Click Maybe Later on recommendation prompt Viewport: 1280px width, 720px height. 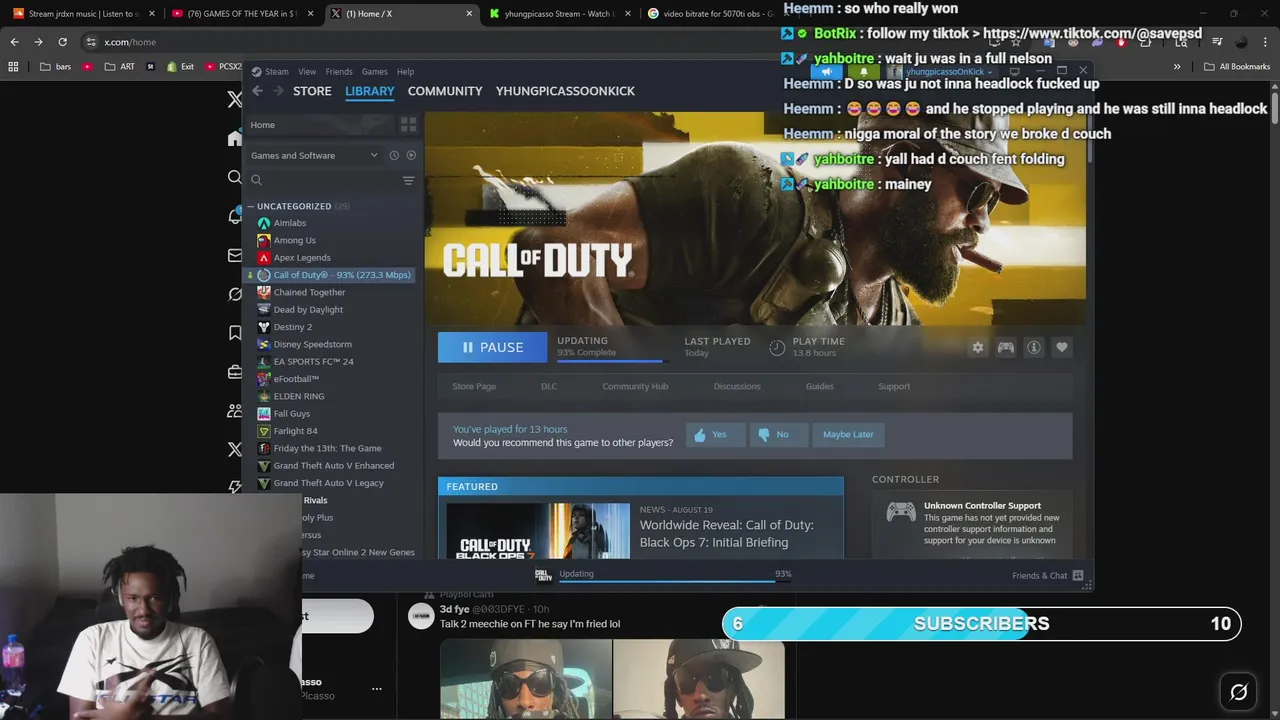[x=848, y=434]
